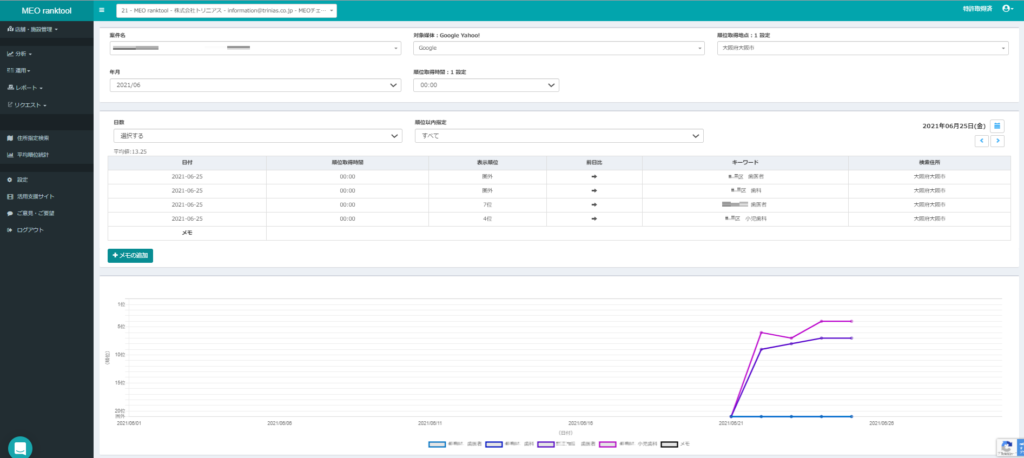The width and height of the screenshot is (1024, 458).
Task: Click ログアウト in the sidebar
Action: click(25, 230)
